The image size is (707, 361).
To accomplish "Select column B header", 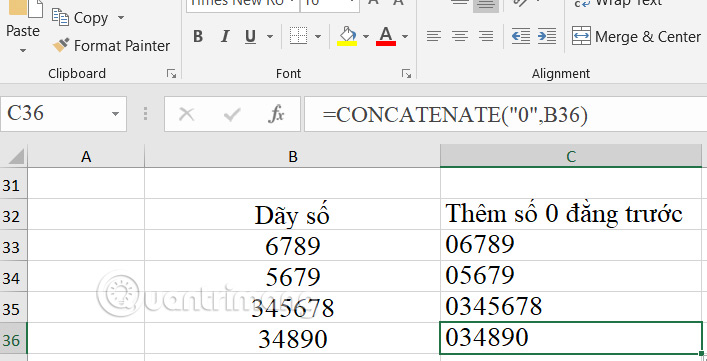I will [x=293, y=156].
